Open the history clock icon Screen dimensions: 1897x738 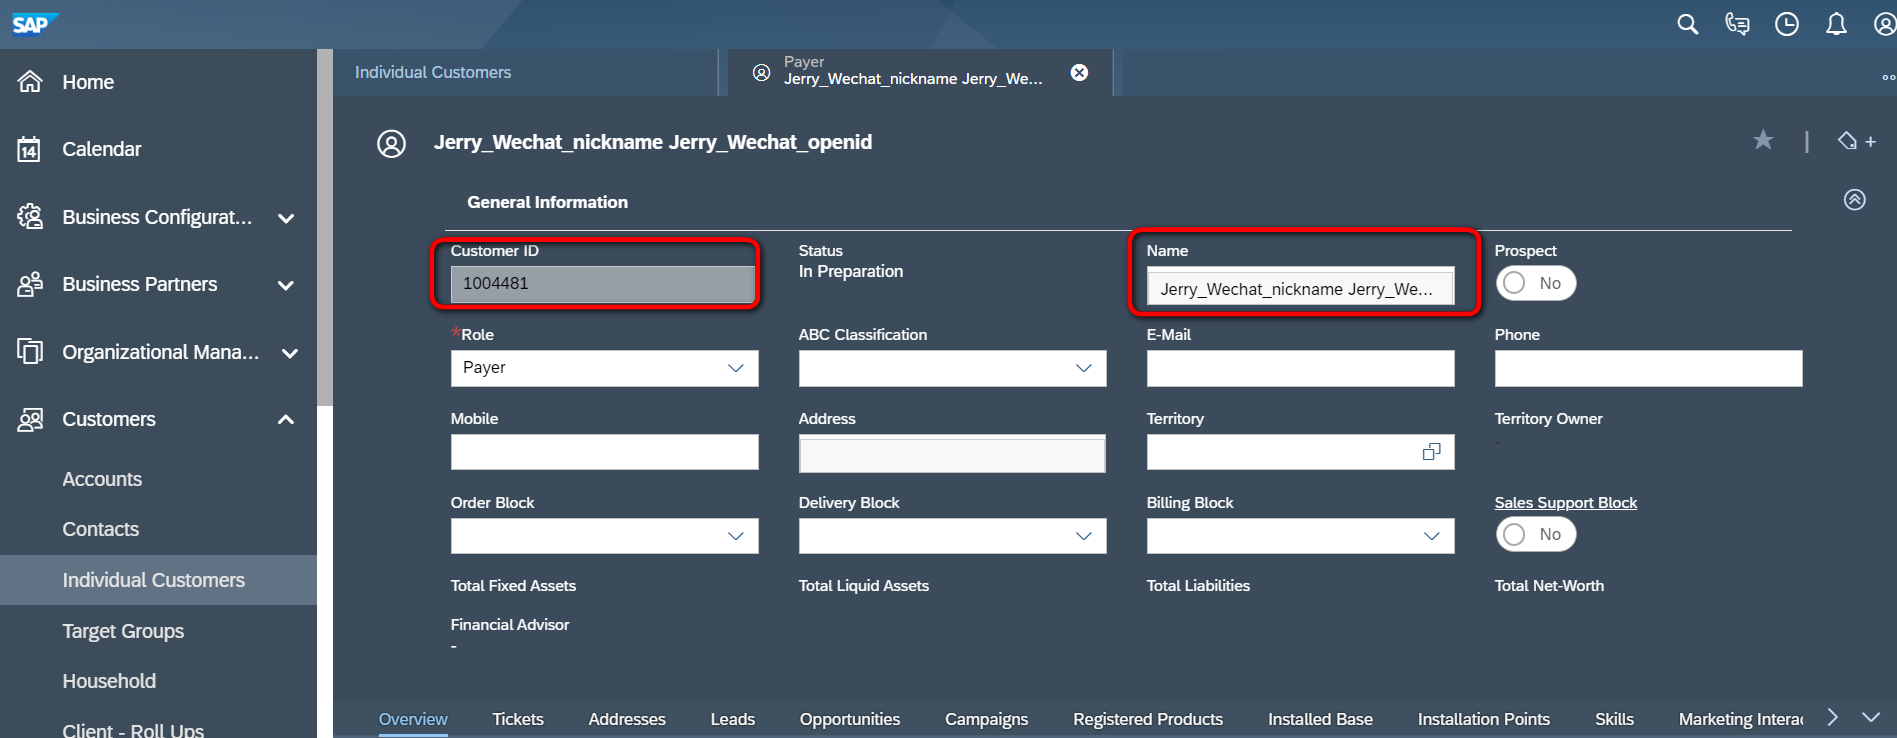click(x=1787, y=24)
